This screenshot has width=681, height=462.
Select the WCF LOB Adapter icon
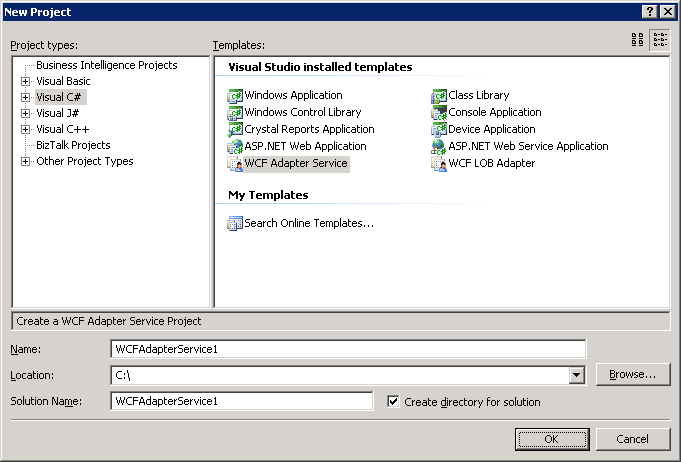pos(439,163)
